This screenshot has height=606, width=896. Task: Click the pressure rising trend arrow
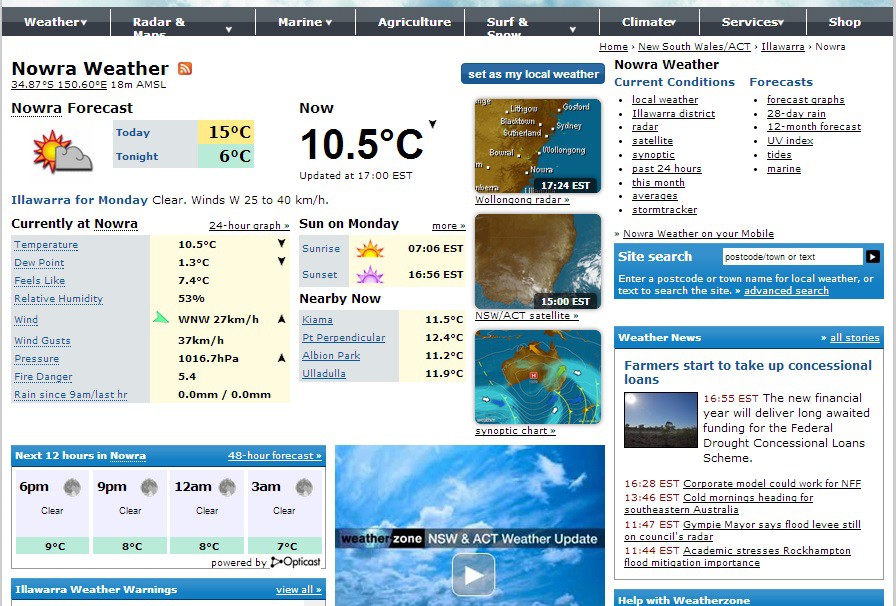(282, 358)
